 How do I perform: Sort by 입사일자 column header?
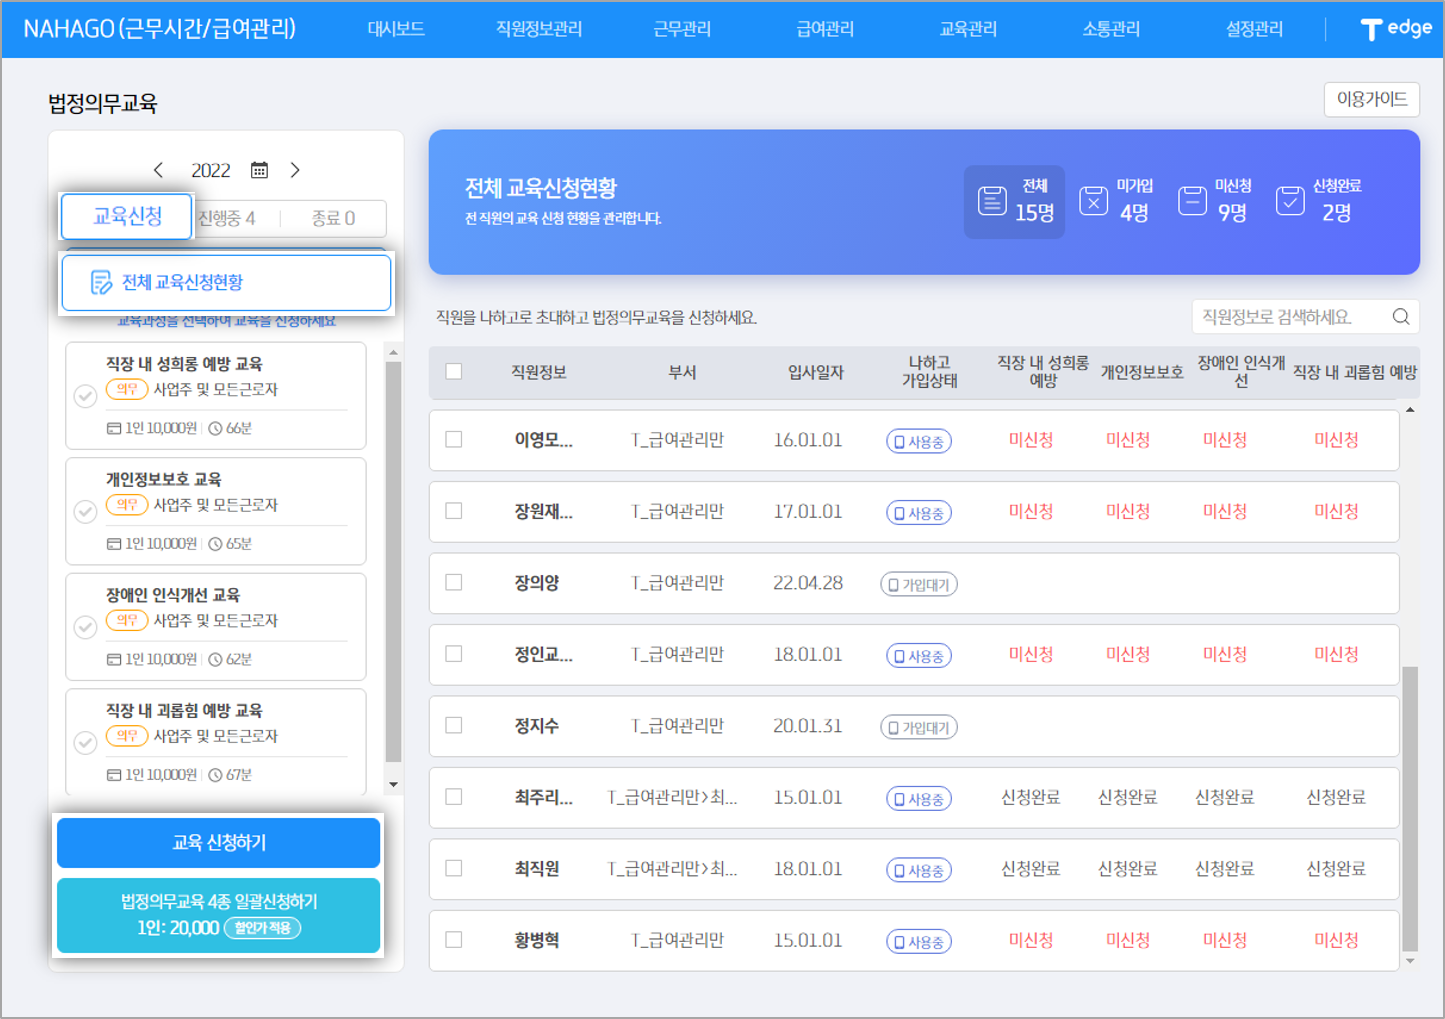click(x=816, y=372)
